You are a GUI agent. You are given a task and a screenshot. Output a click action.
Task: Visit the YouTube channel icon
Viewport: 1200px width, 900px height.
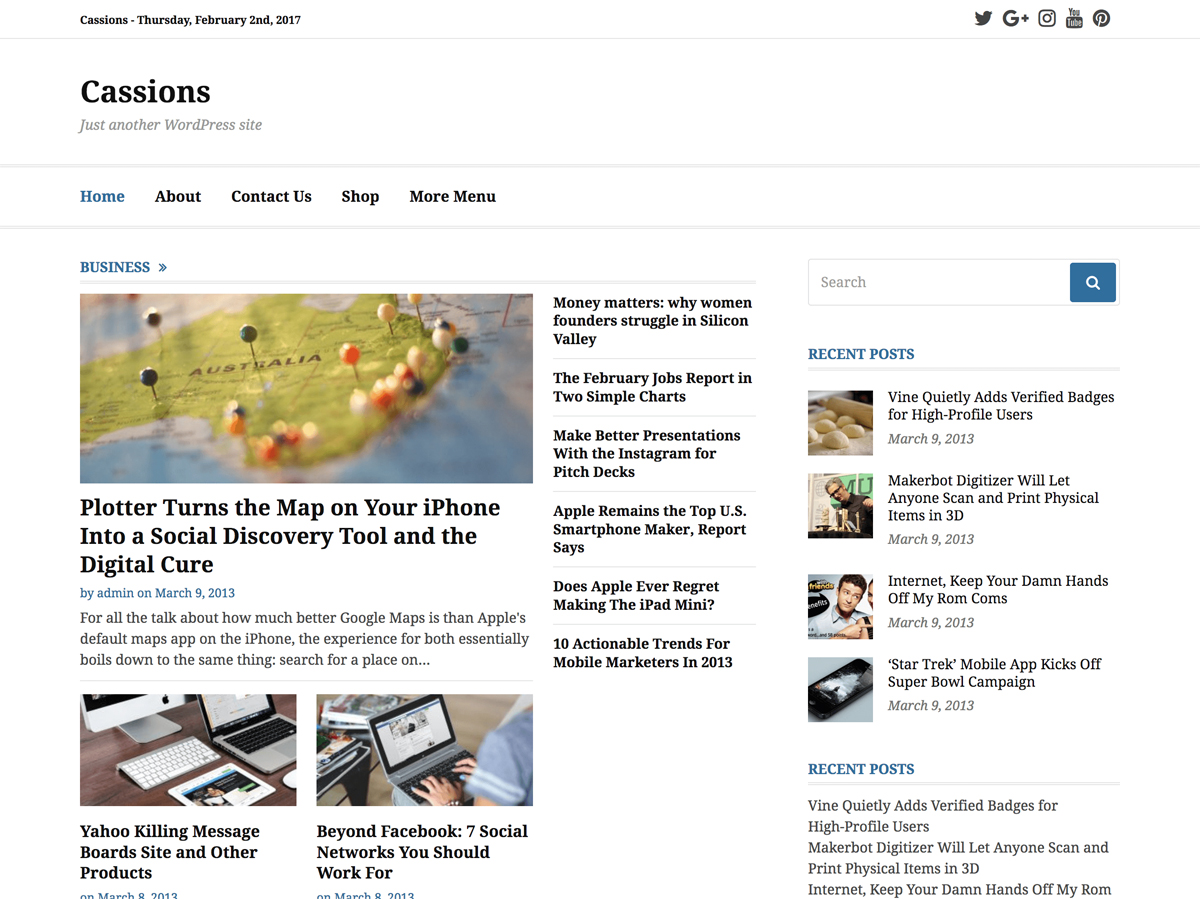[1073, 18]
